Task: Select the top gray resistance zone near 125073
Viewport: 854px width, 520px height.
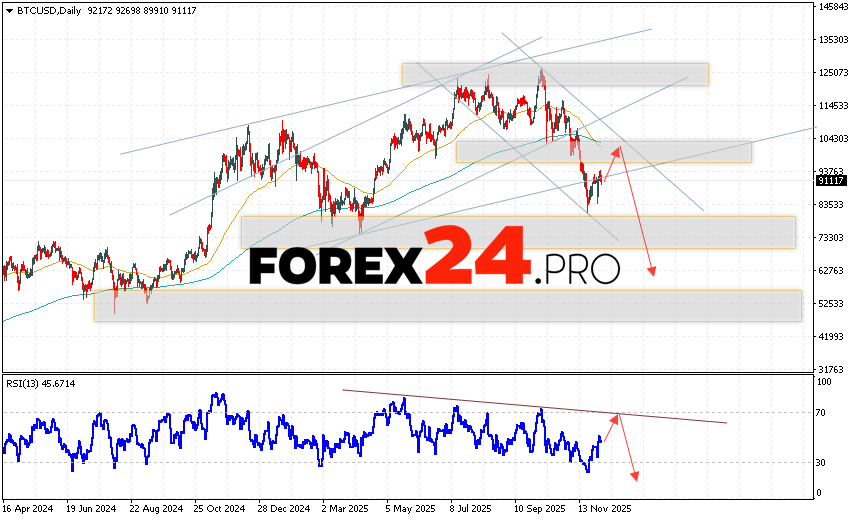Action: (555, 74)
